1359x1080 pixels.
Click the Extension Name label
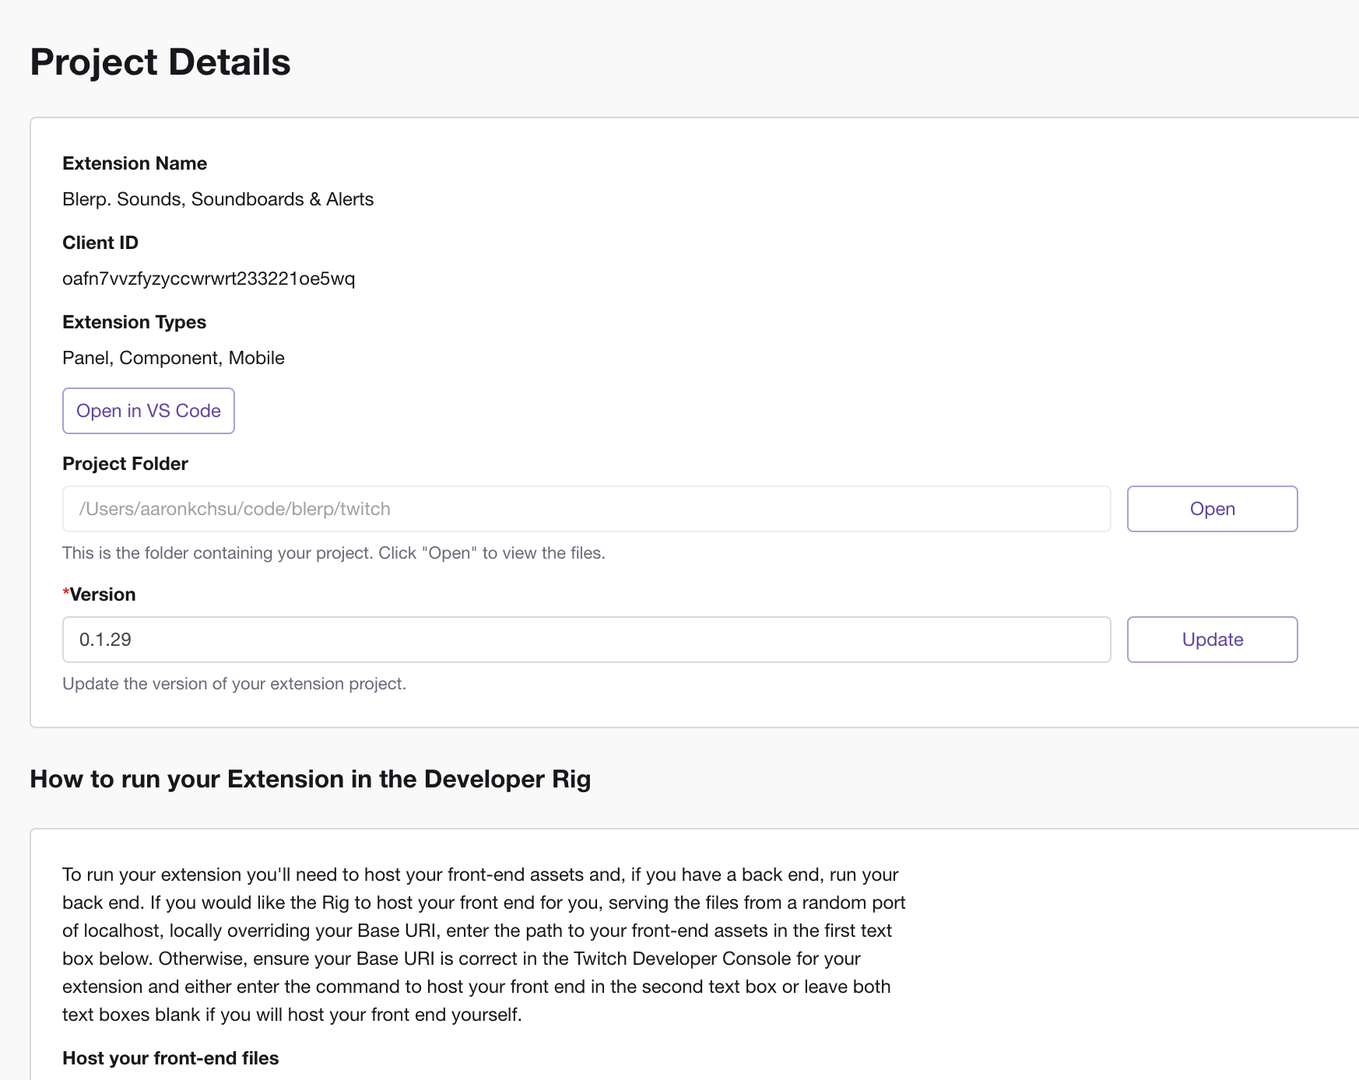tap(134, 163)
